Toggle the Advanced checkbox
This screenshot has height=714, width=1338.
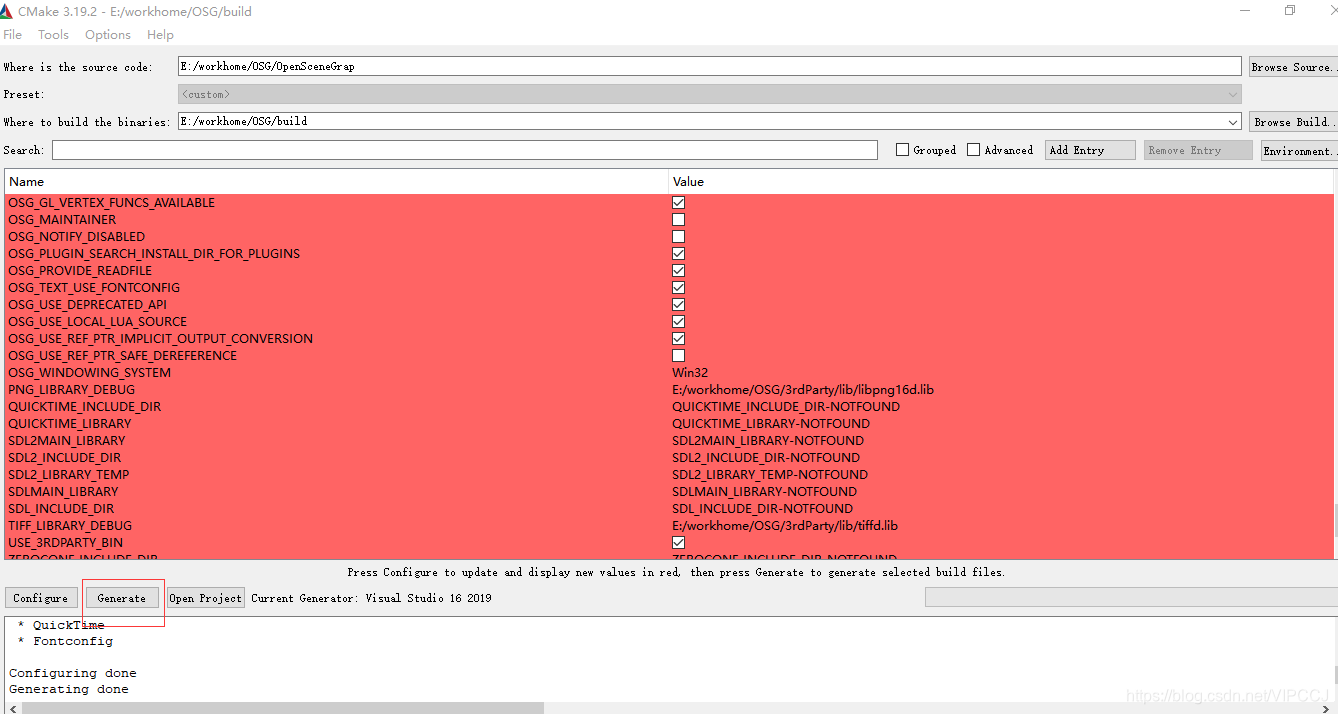pos(975,150)
